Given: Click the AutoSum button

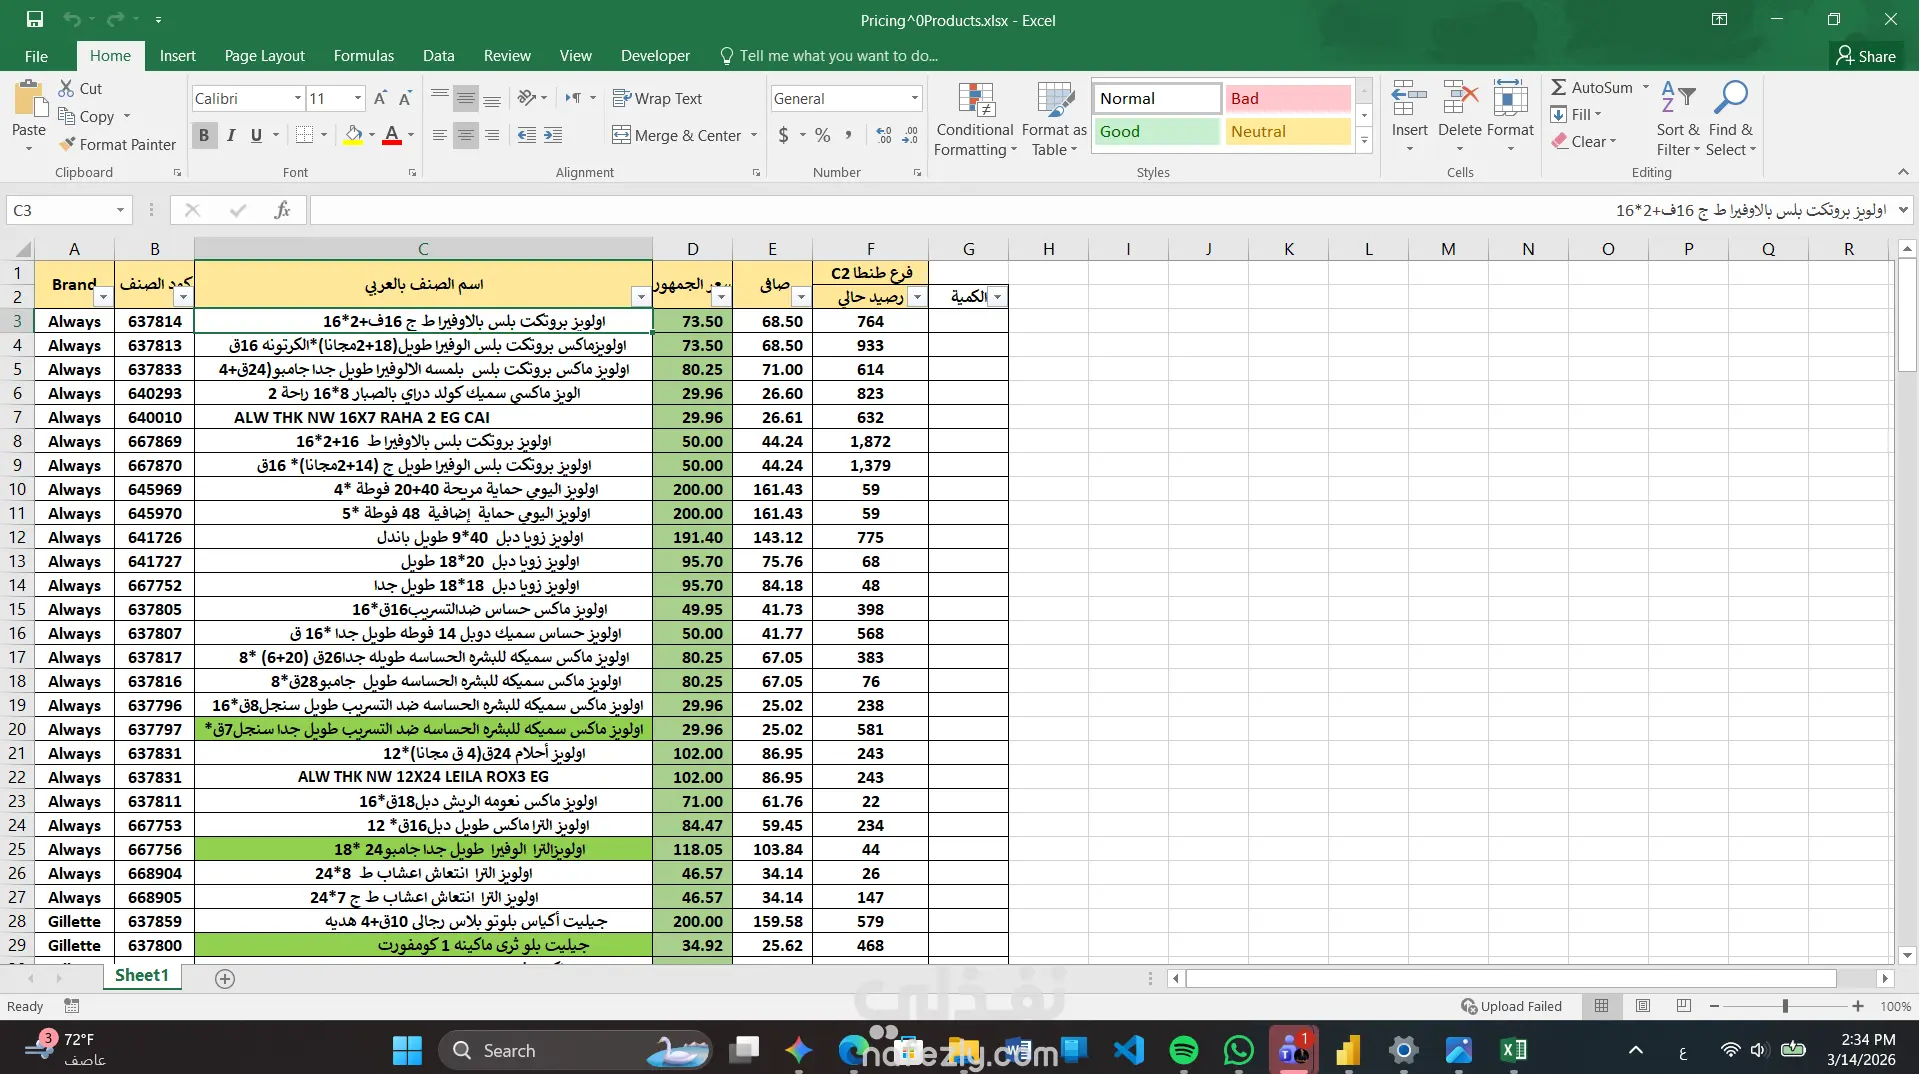Looking at the screenshot, I should pos(1592,88).
